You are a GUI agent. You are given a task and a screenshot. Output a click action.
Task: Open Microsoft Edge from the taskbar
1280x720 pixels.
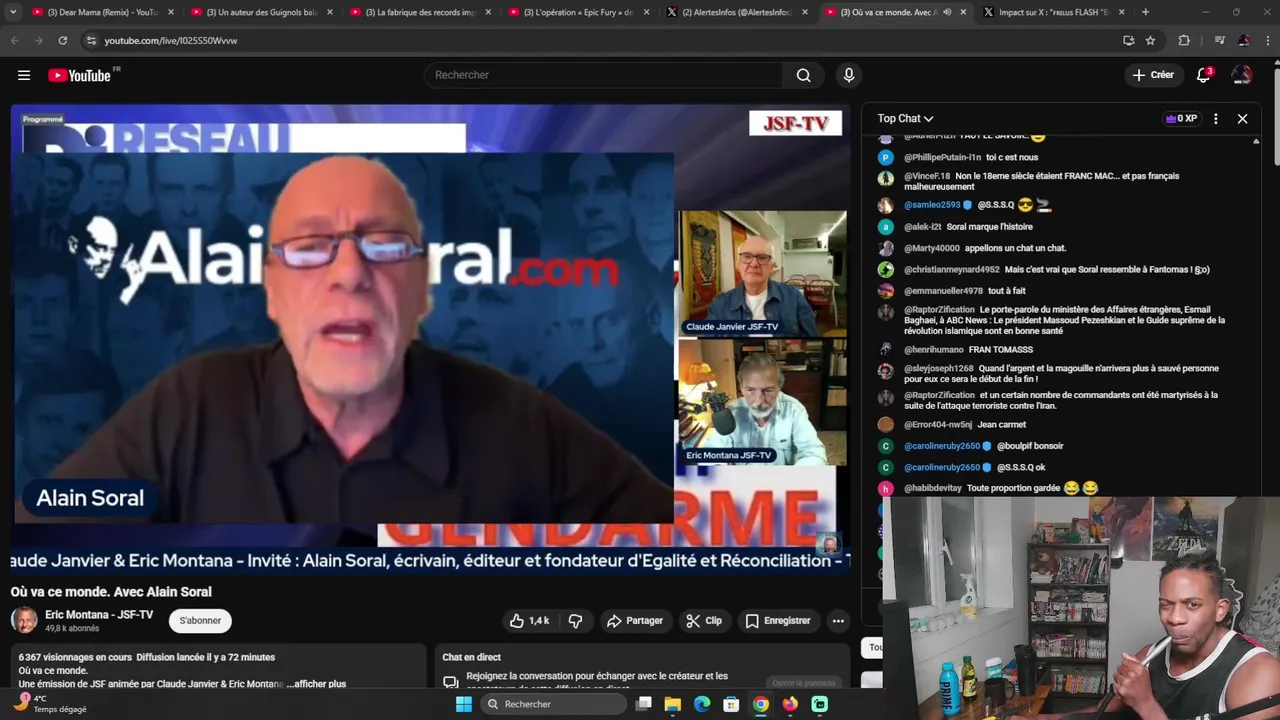(702, 704)
